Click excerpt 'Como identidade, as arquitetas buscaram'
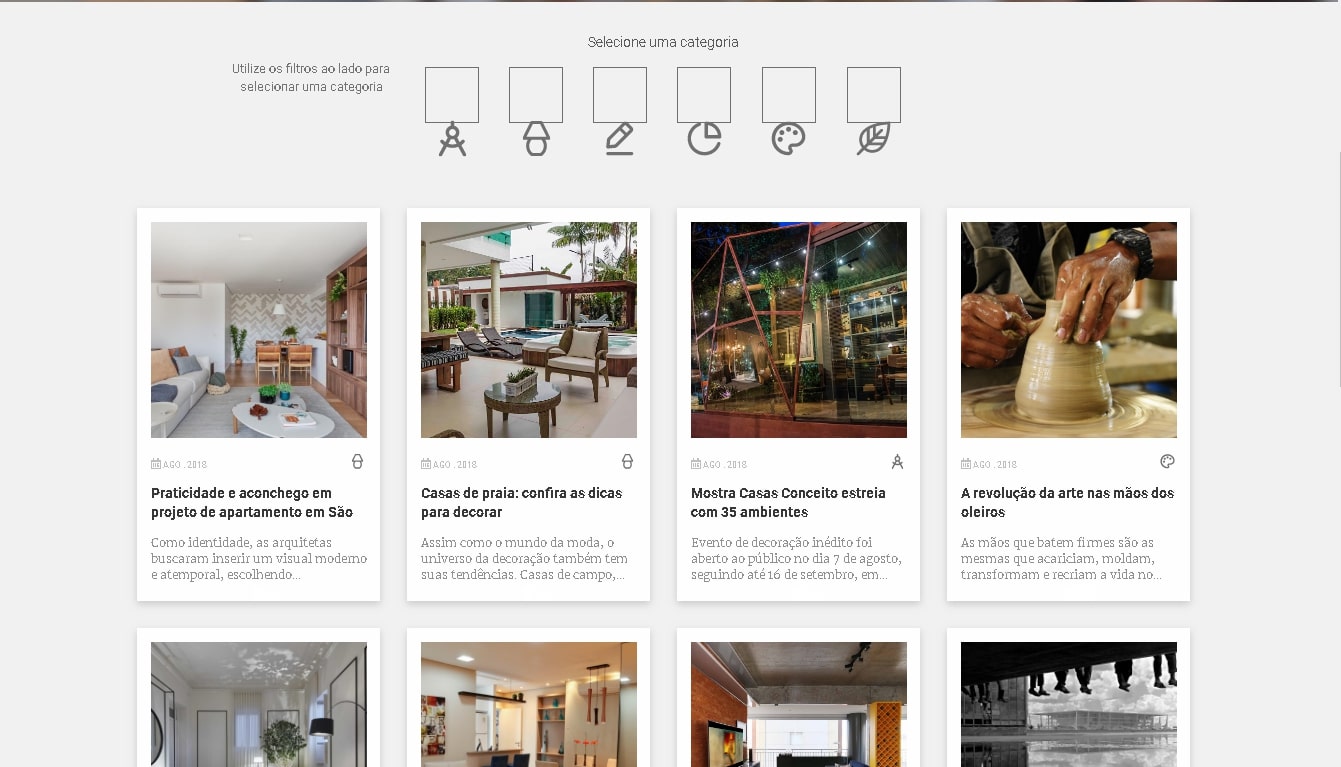The height and width of the screenshot is (767, 1341). pyautogui.click(x=259, y=559)
